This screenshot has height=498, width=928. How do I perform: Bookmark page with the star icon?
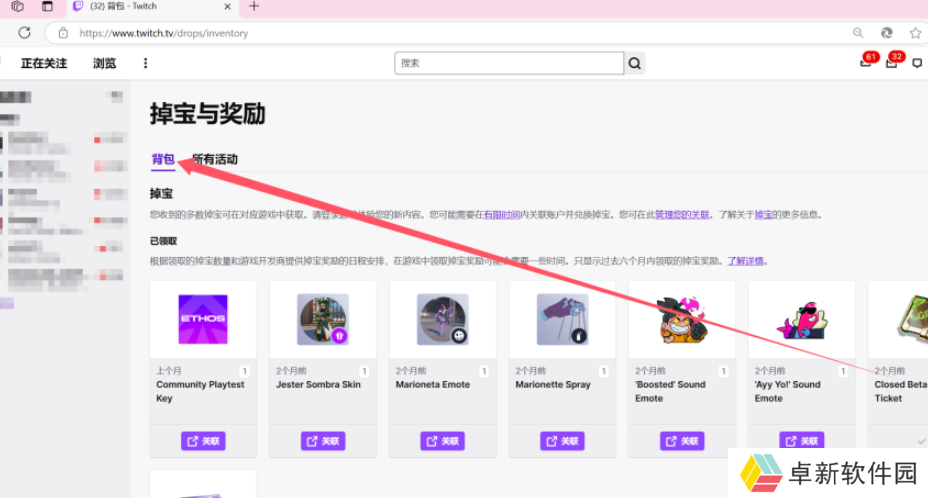tap(915, 33)
